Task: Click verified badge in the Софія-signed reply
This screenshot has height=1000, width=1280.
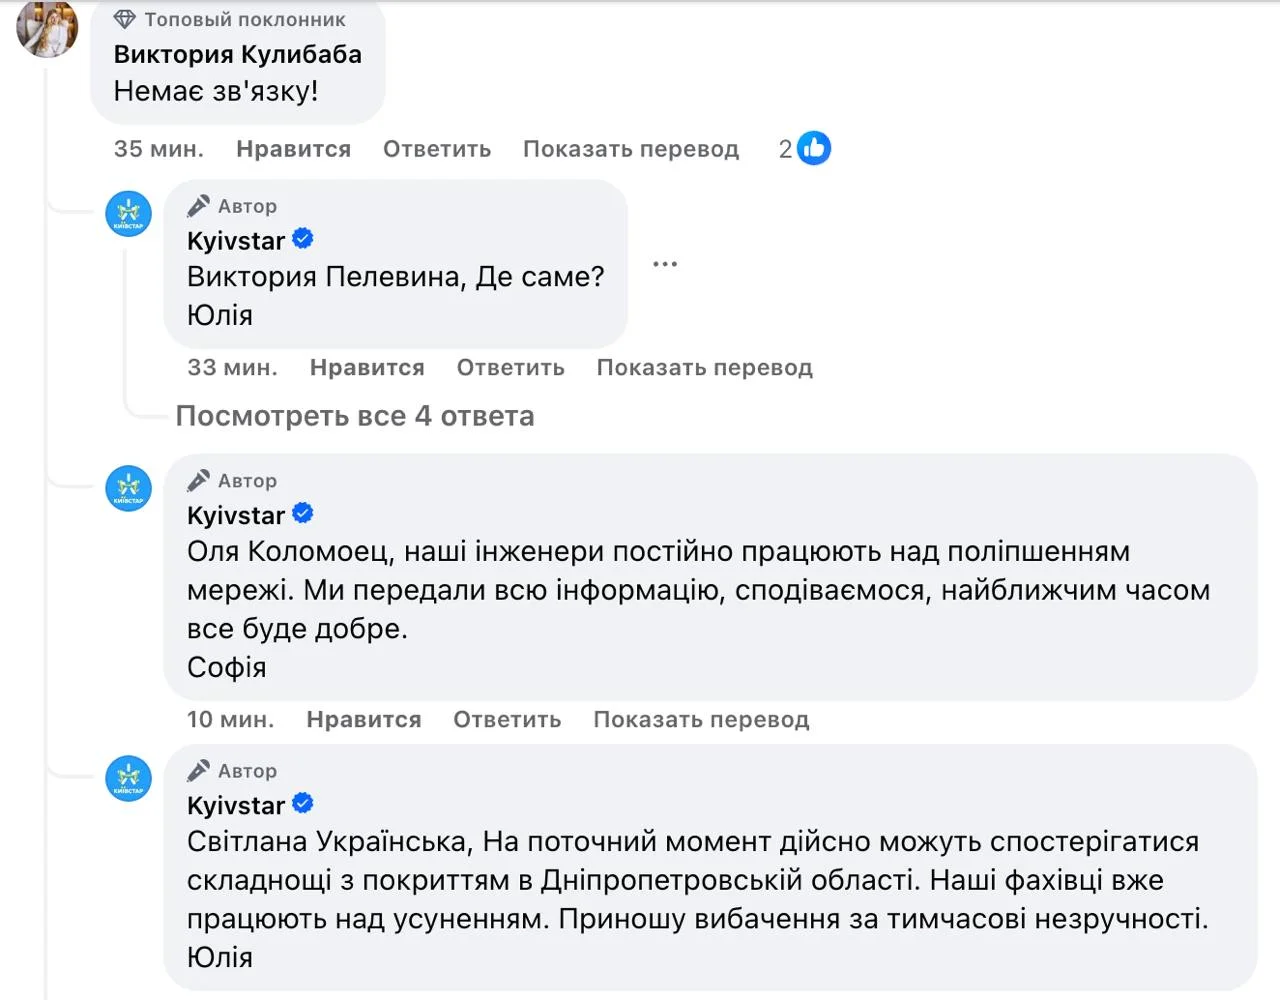Action: coord(303,514)
